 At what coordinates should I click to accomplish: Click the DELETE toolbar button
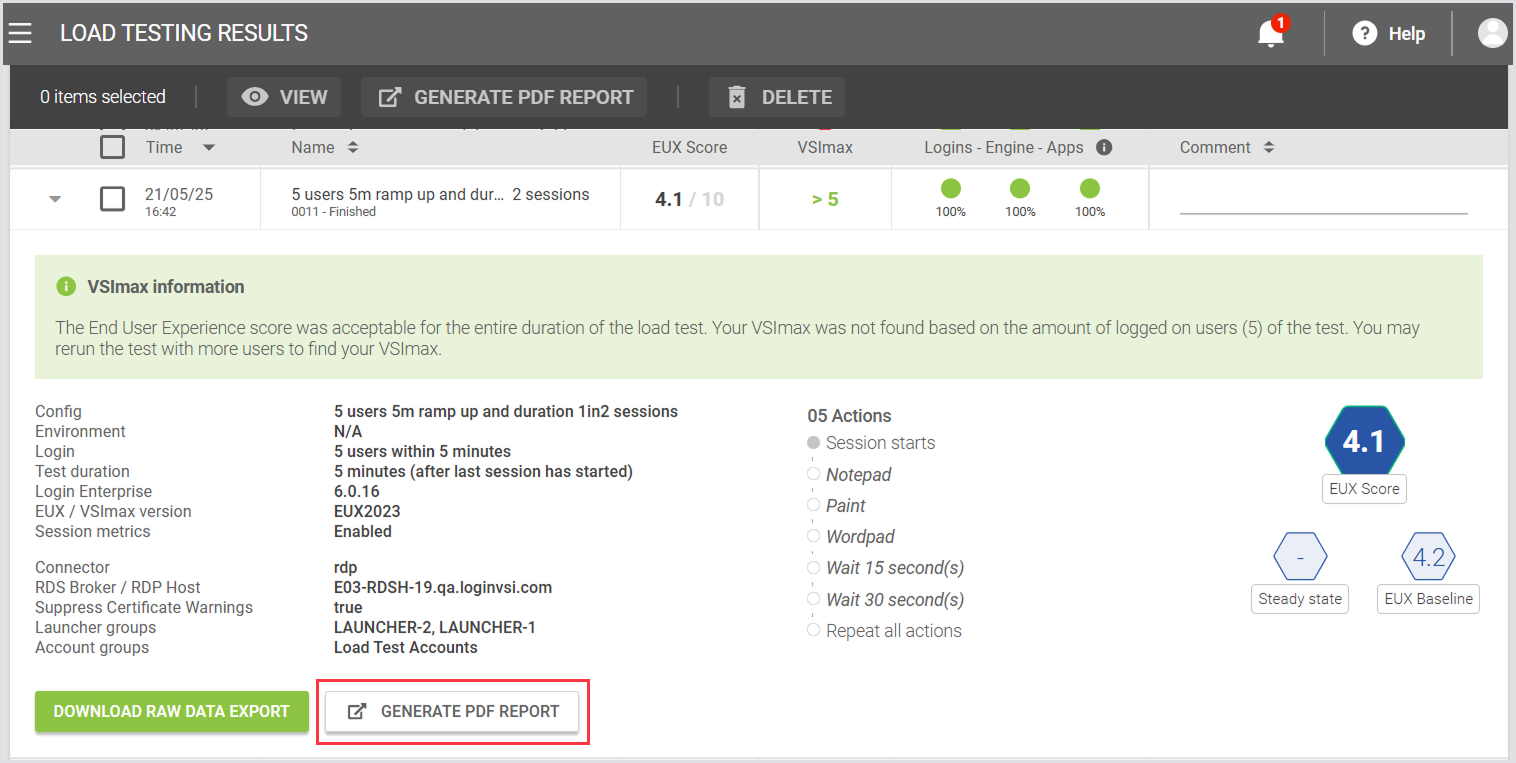[777, 97]
